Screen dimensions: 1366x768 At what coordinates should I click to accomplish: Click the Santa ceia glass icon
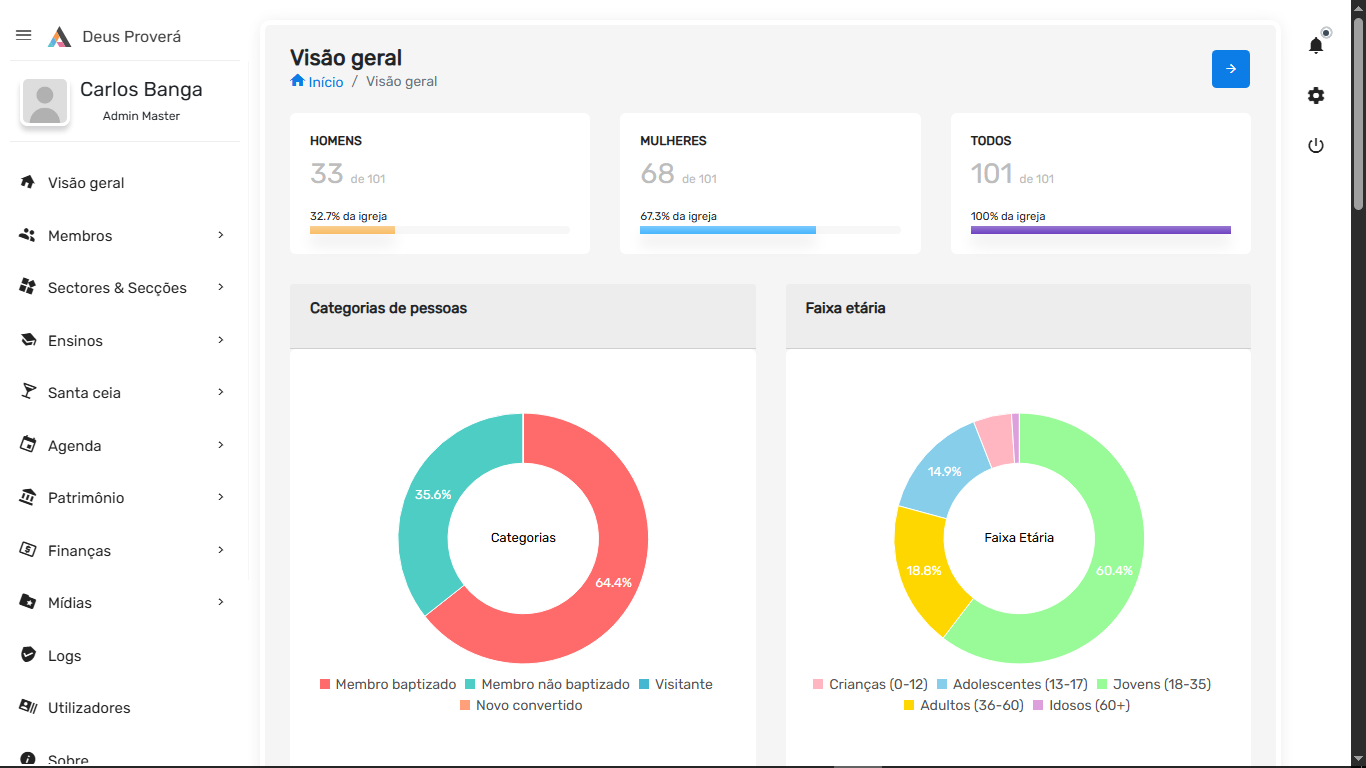tap(28, 392)
